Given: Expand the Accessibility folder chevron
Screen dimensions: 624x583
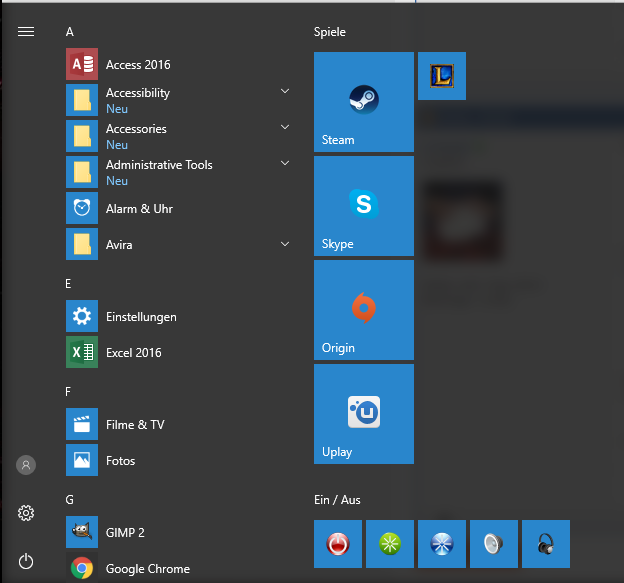Looking at the screenshot, I should [x=285, y=91].
